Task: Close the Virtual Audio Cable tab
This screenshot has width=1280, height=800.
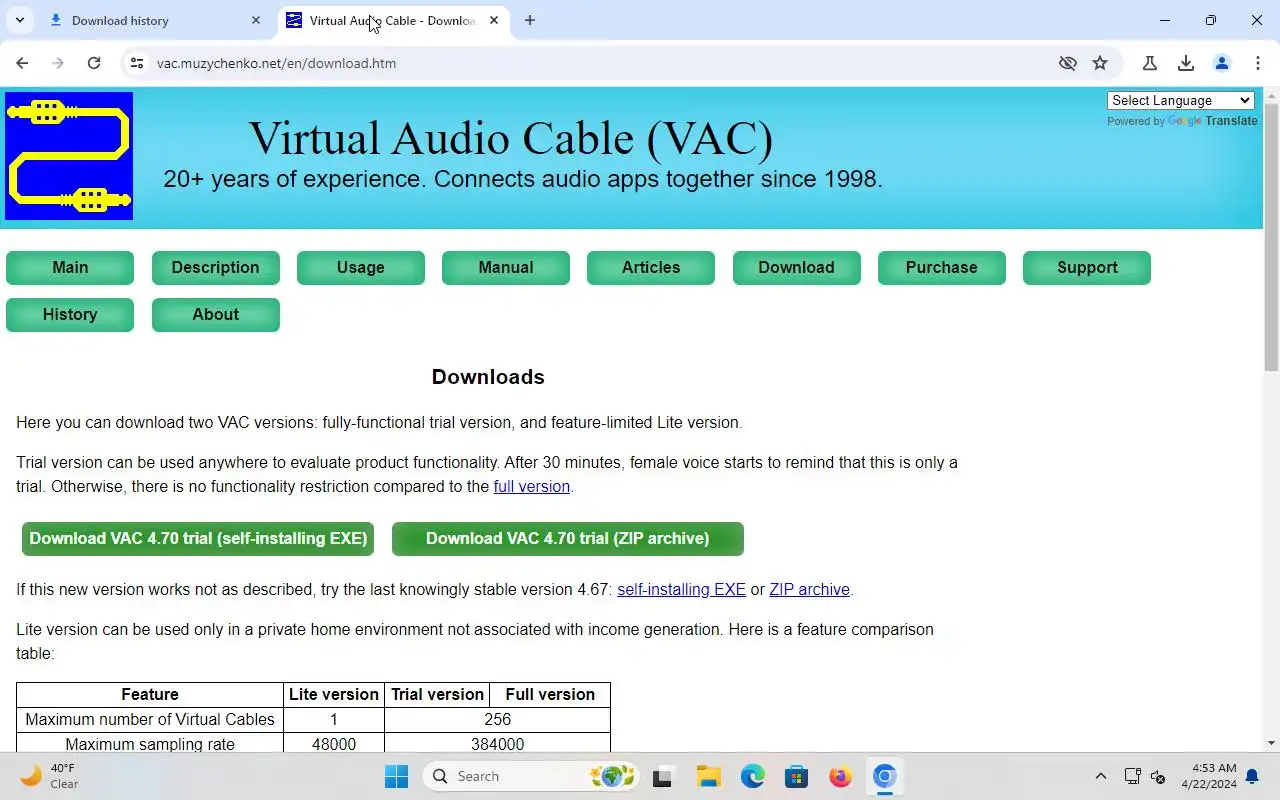Action: coord(494,20)
